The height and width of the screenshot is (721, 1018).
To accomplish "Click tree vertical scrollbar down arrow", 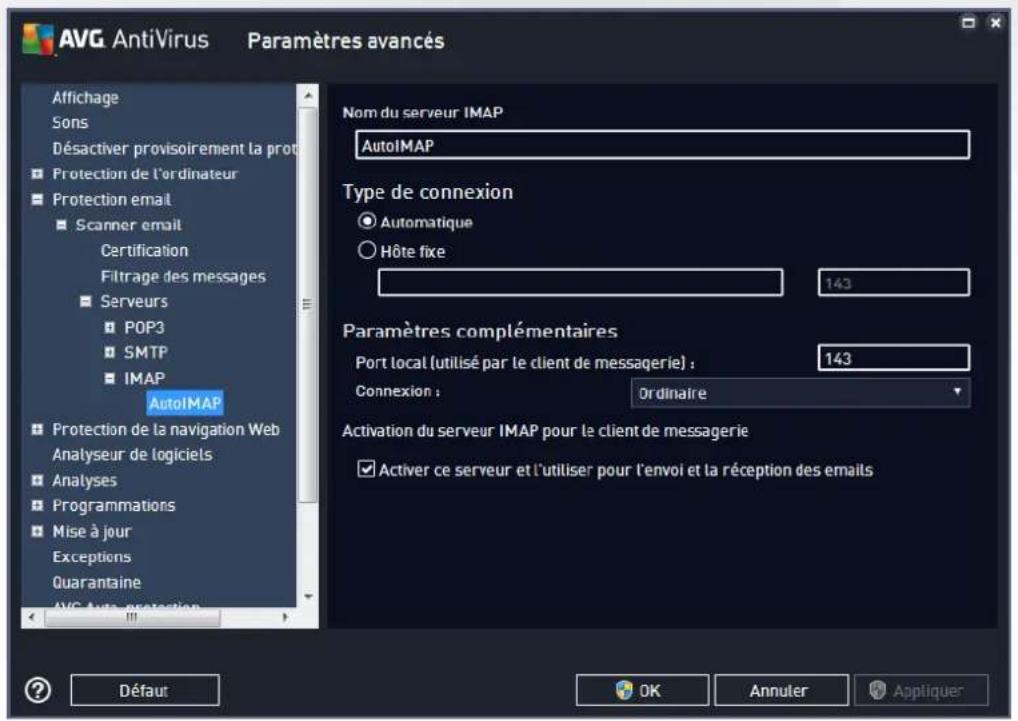I will [308, 596].
